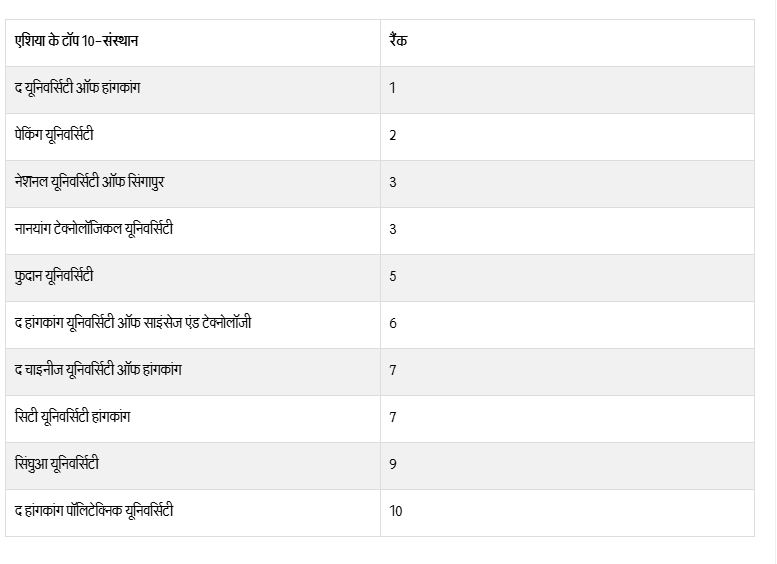Viewport: 777px width, 564px height.
Task: Click the 'रैंक' column header
Action: tap(398, 42)
